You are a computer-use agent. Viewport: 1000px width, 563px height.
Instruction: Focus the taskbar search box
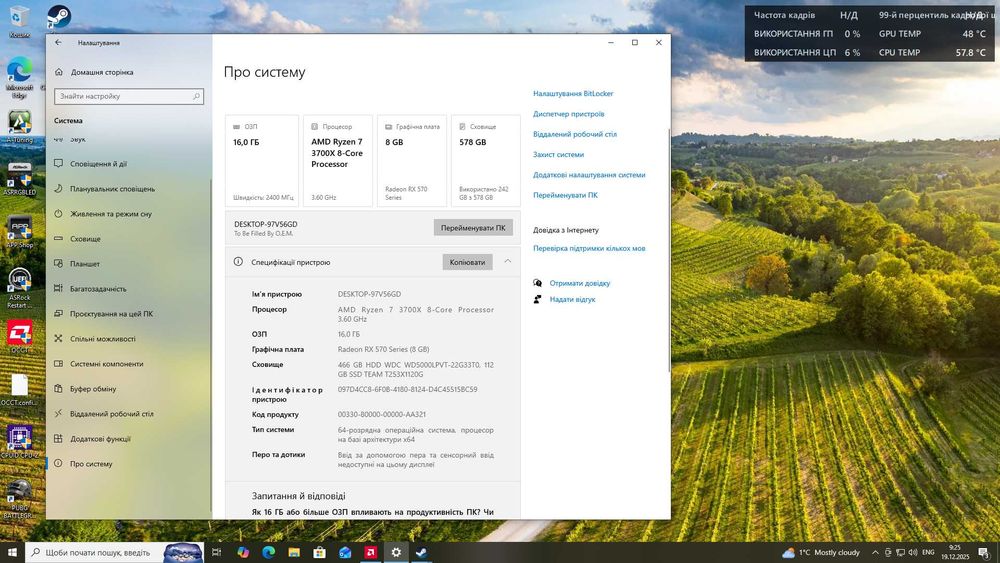click(115, 552)
